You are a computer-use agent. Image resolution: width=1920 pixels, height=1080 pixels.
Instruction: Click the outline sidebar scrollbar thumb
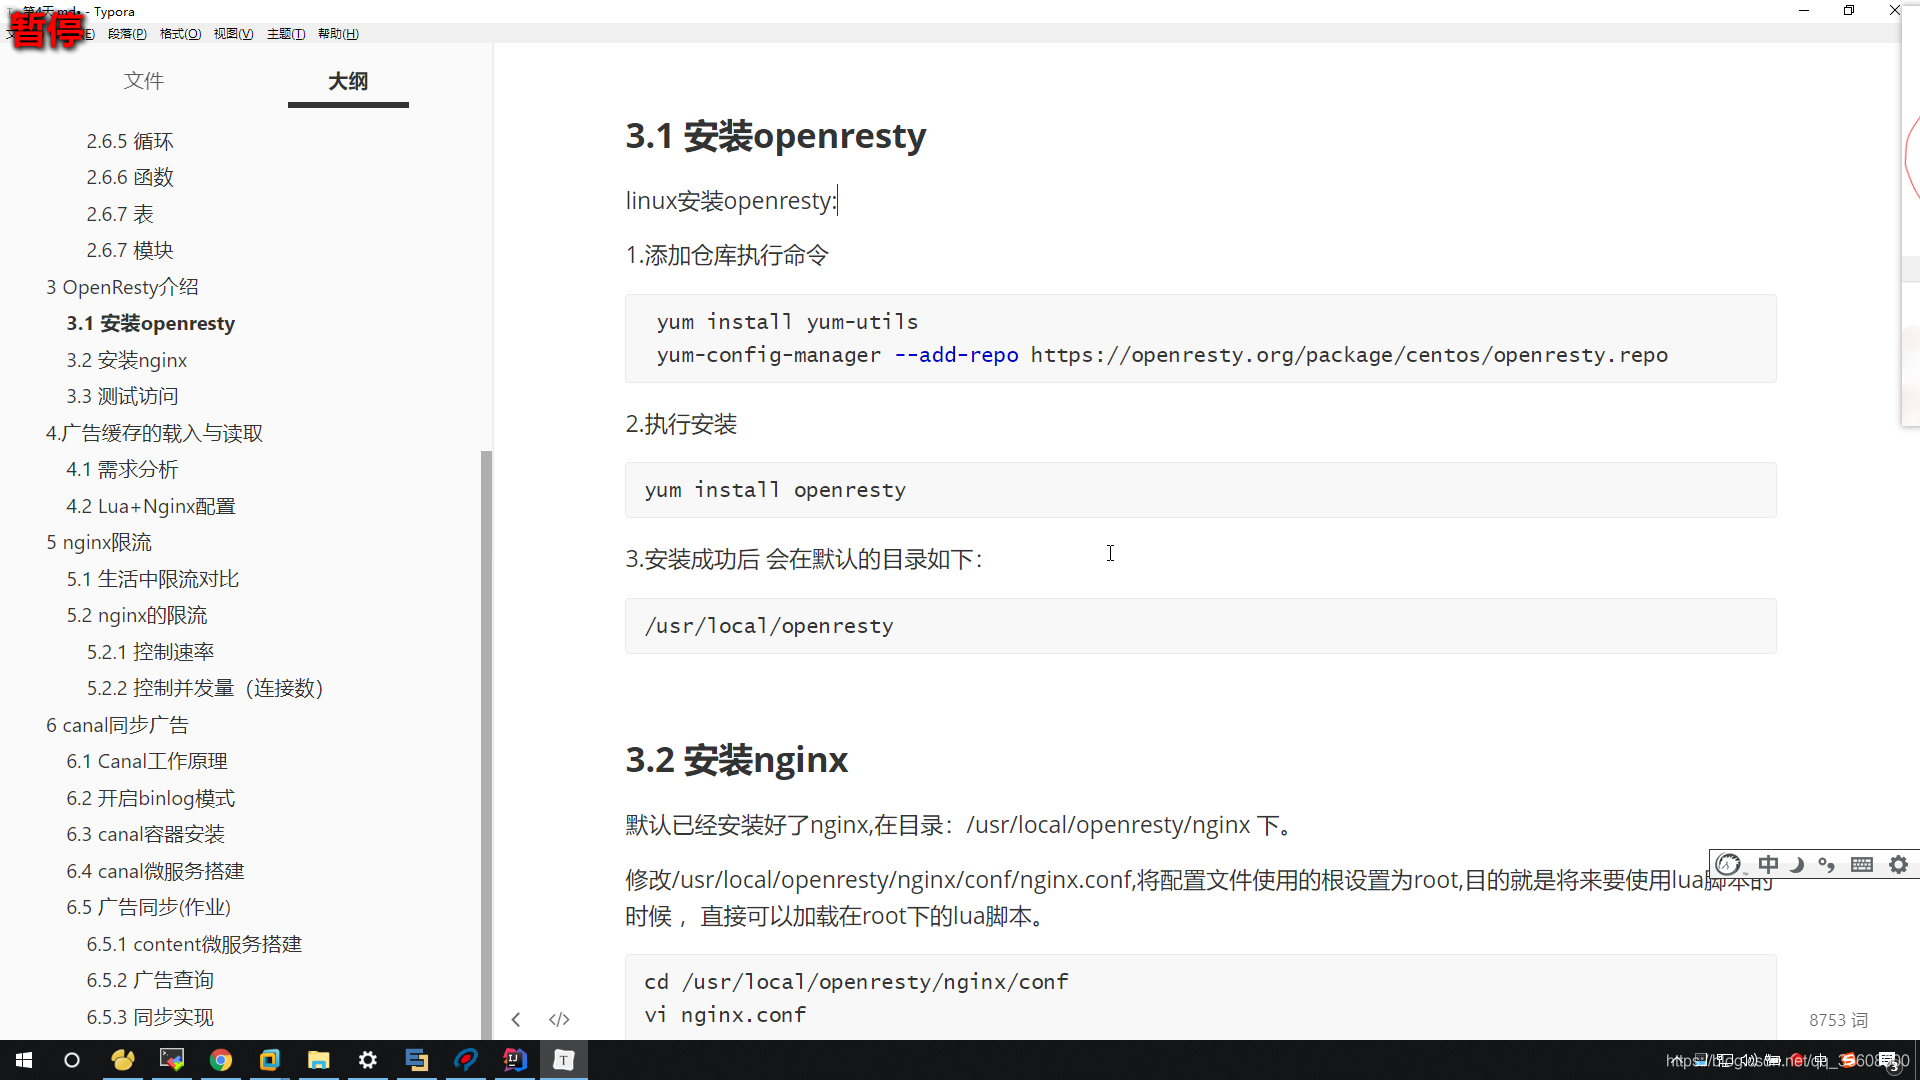pos(486,745)
